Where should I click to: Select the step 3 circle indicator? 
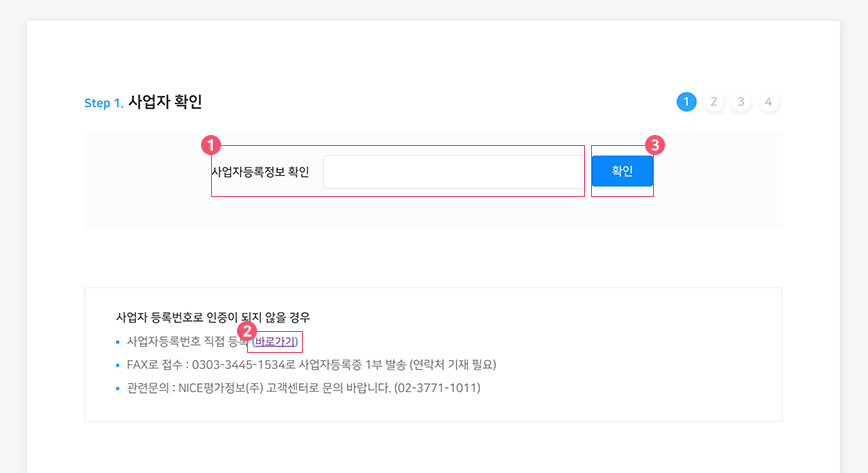[741, 102]
